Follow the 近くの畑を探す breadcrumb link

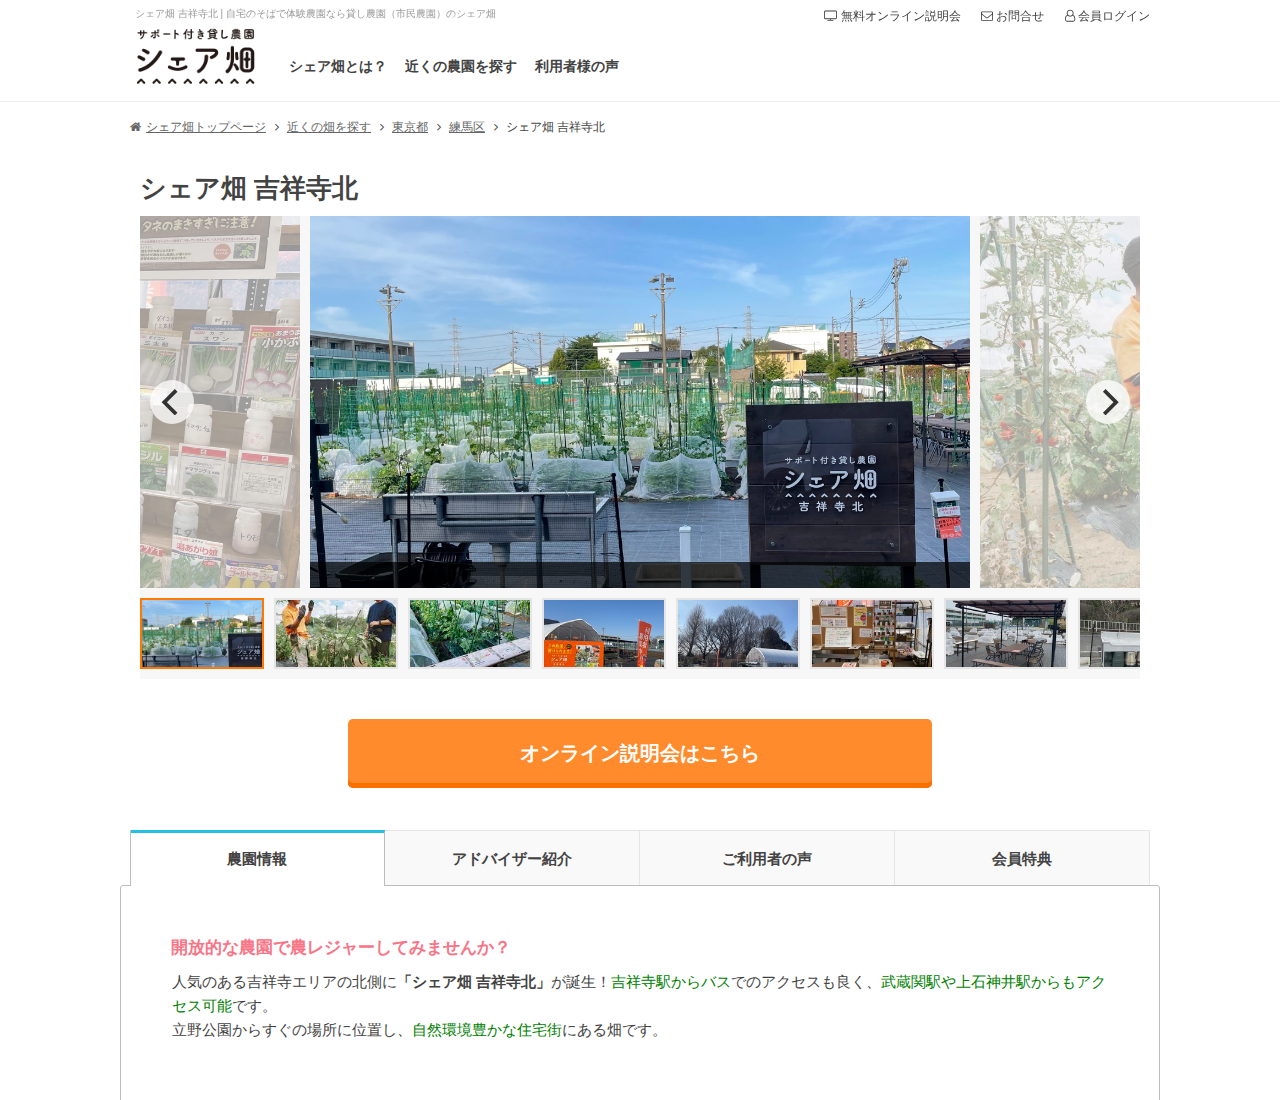329,127
